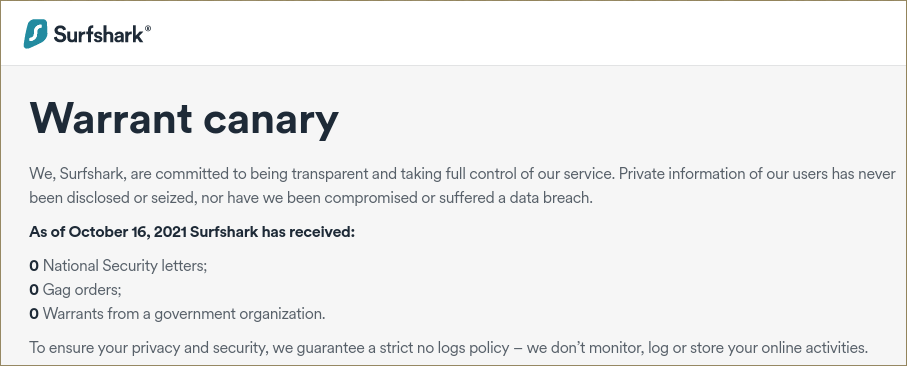Open the Surfshark wordmark in the header
The image size is (907, 366).
98,34
